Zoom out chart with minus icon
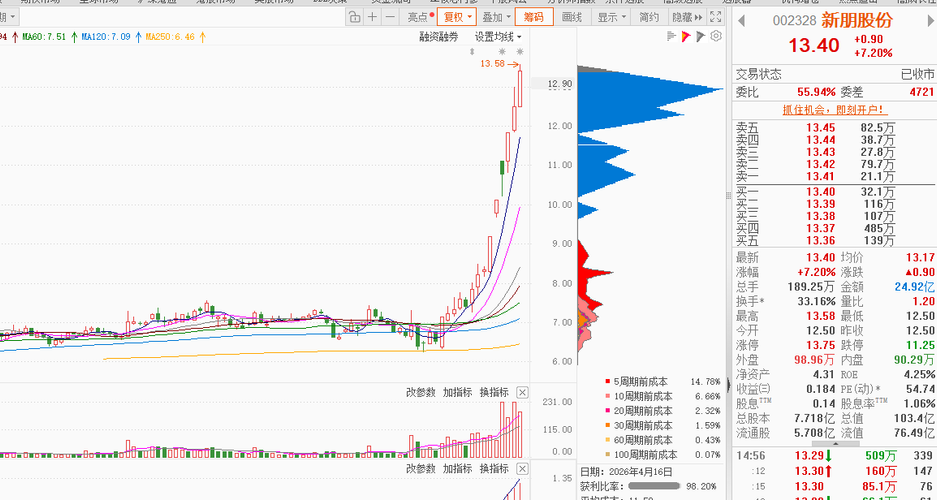937x500 pixels. click(x=390, y=17)
